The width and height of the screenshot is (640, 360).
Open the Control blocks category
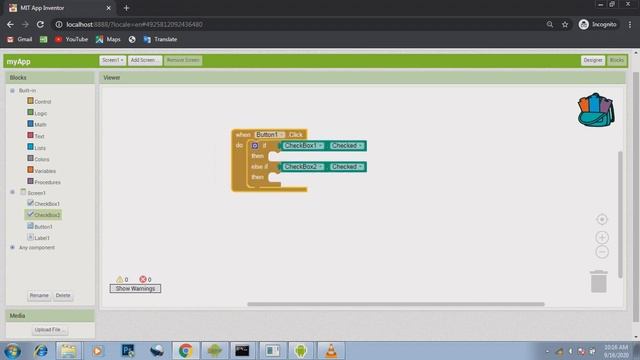pyautogui.click(x=39, y=101)
